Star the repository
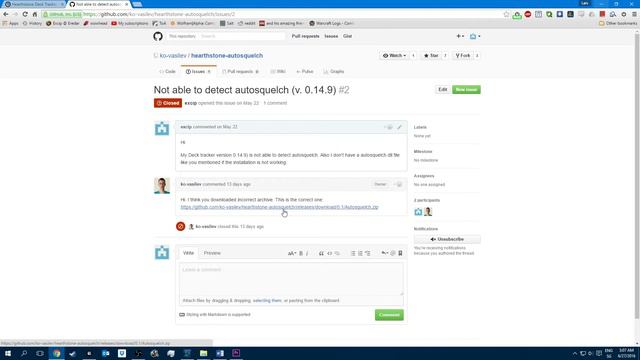640x360 pixels. click(431, 56)
